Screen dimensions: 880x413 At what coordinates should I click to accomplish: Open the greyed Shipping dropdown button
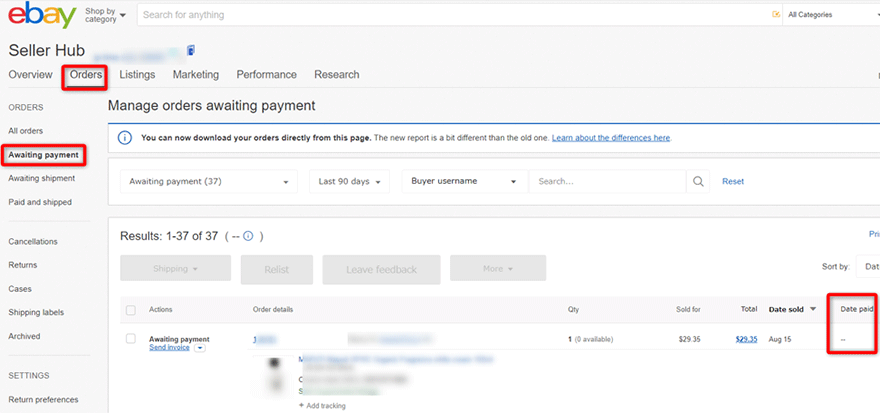176,269
